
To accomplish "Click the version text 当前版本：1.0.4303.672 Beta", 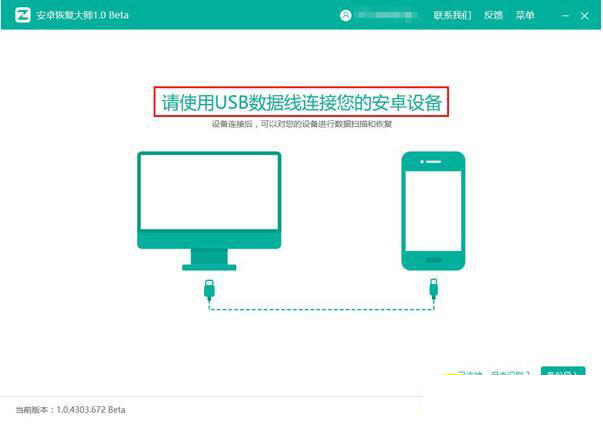I will pyautogui.click(x=70, y=410).
